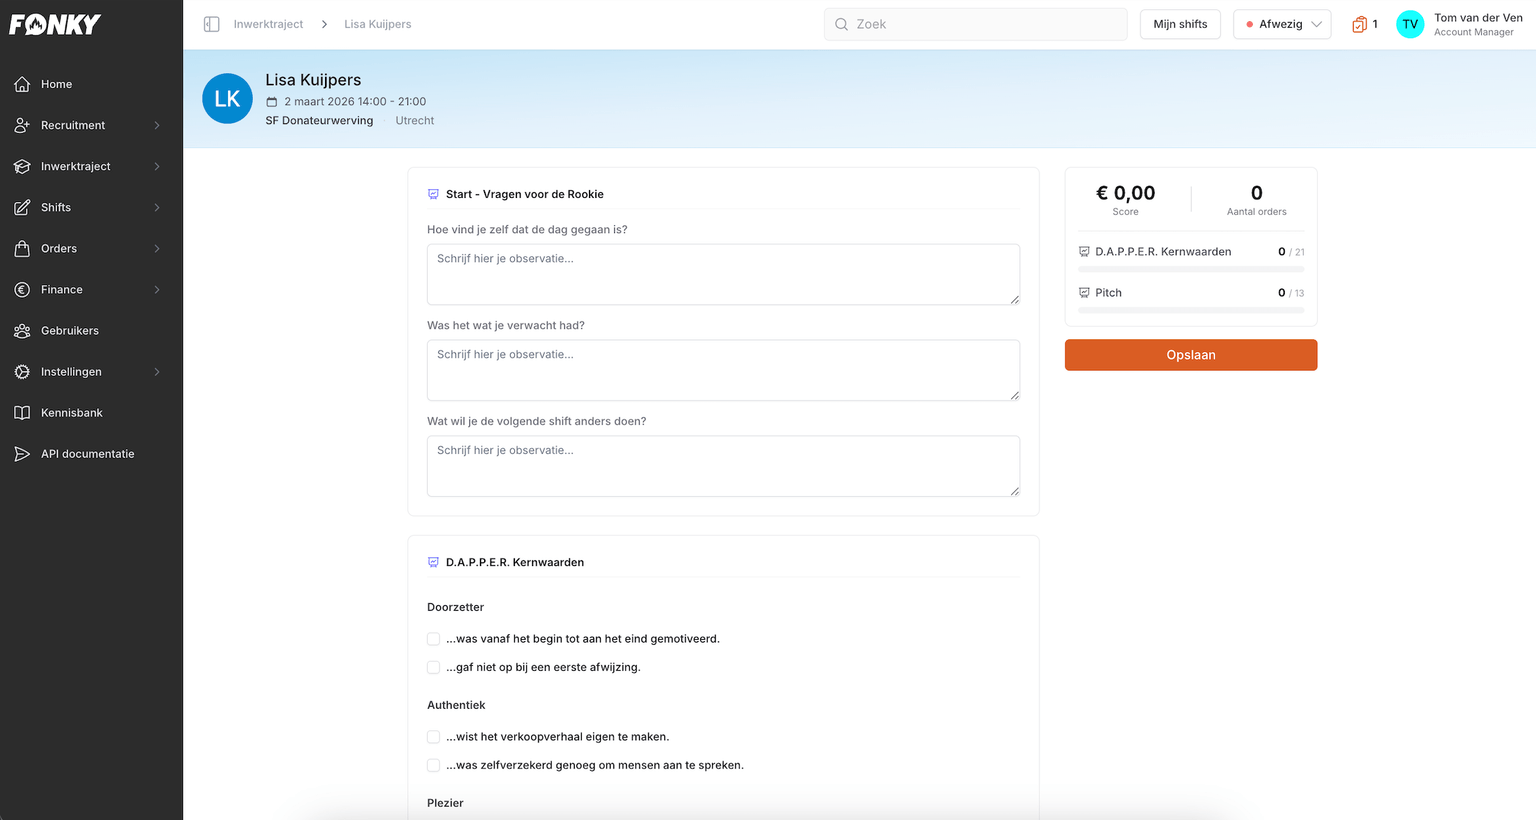Click the sidebar collapse toggle icon
The height and width of the screenshot is (820, 1536).
tap(211, 24)
